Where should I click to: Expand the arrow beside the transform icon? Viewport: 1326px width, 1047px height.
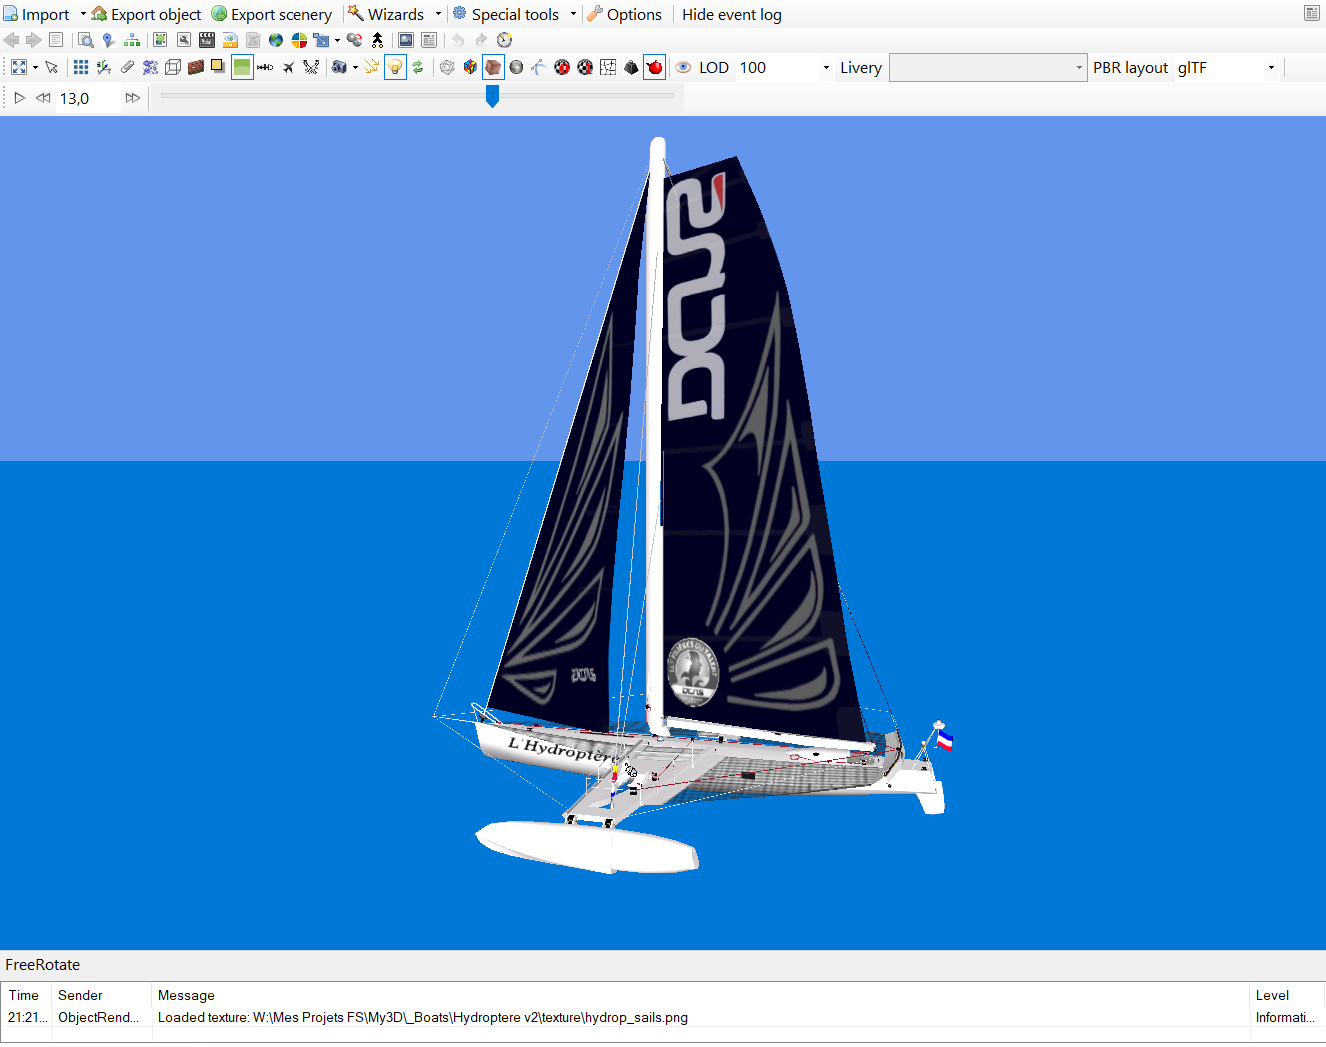337,40
